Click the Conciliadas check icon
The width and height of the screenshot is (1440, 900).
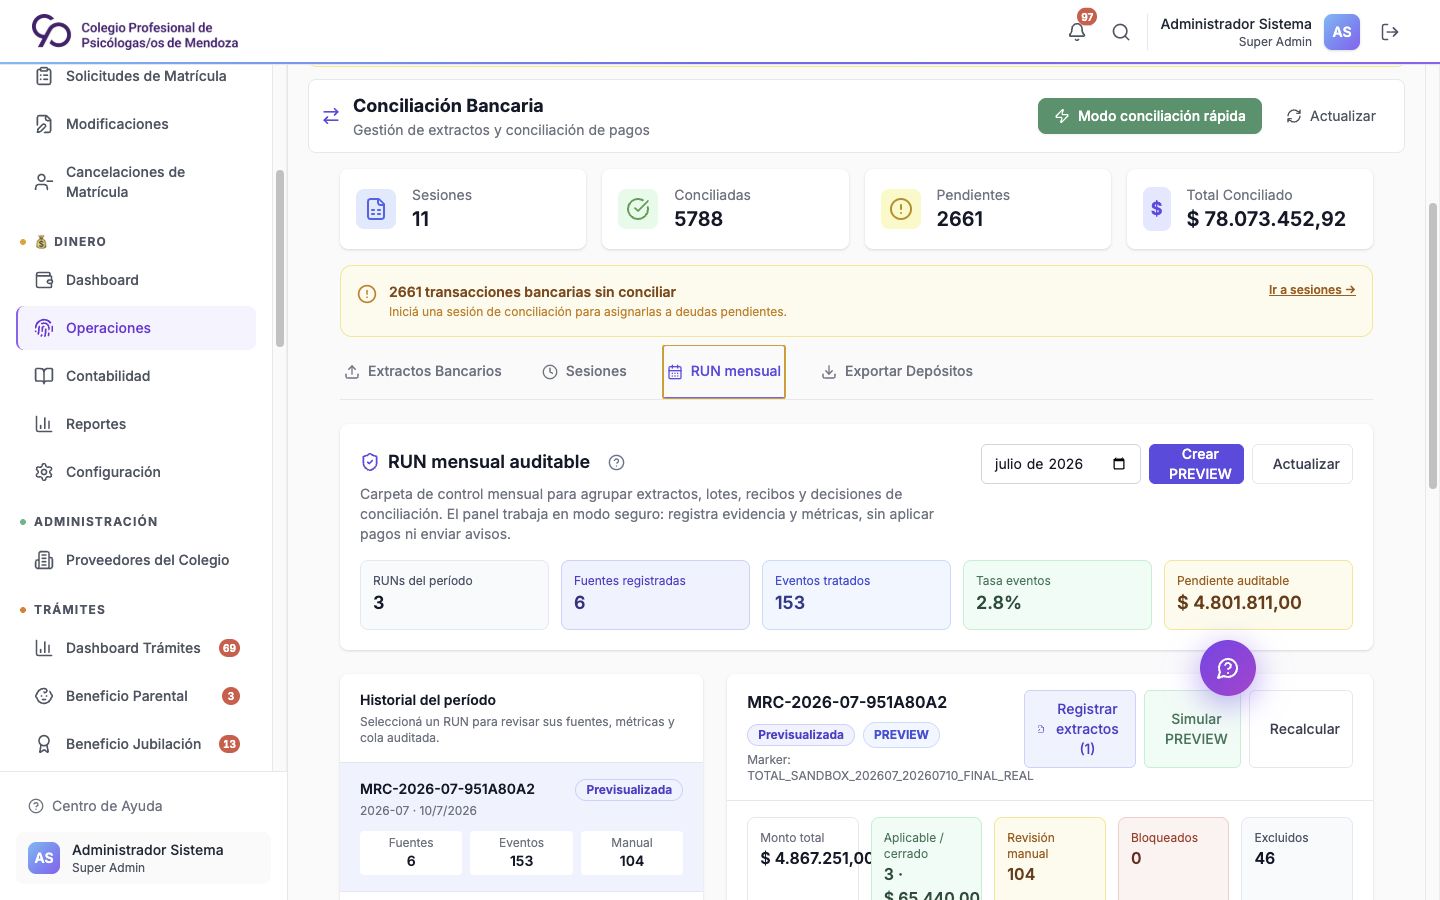(638, 209)
